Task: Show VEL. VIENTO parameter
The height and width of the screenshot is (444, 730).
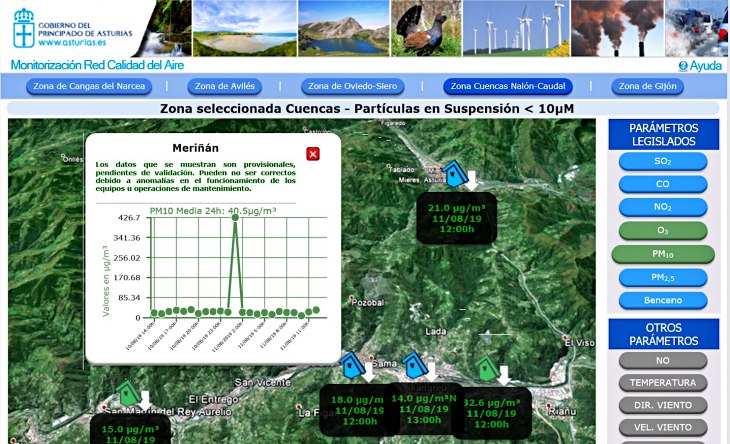Action: 663,427
